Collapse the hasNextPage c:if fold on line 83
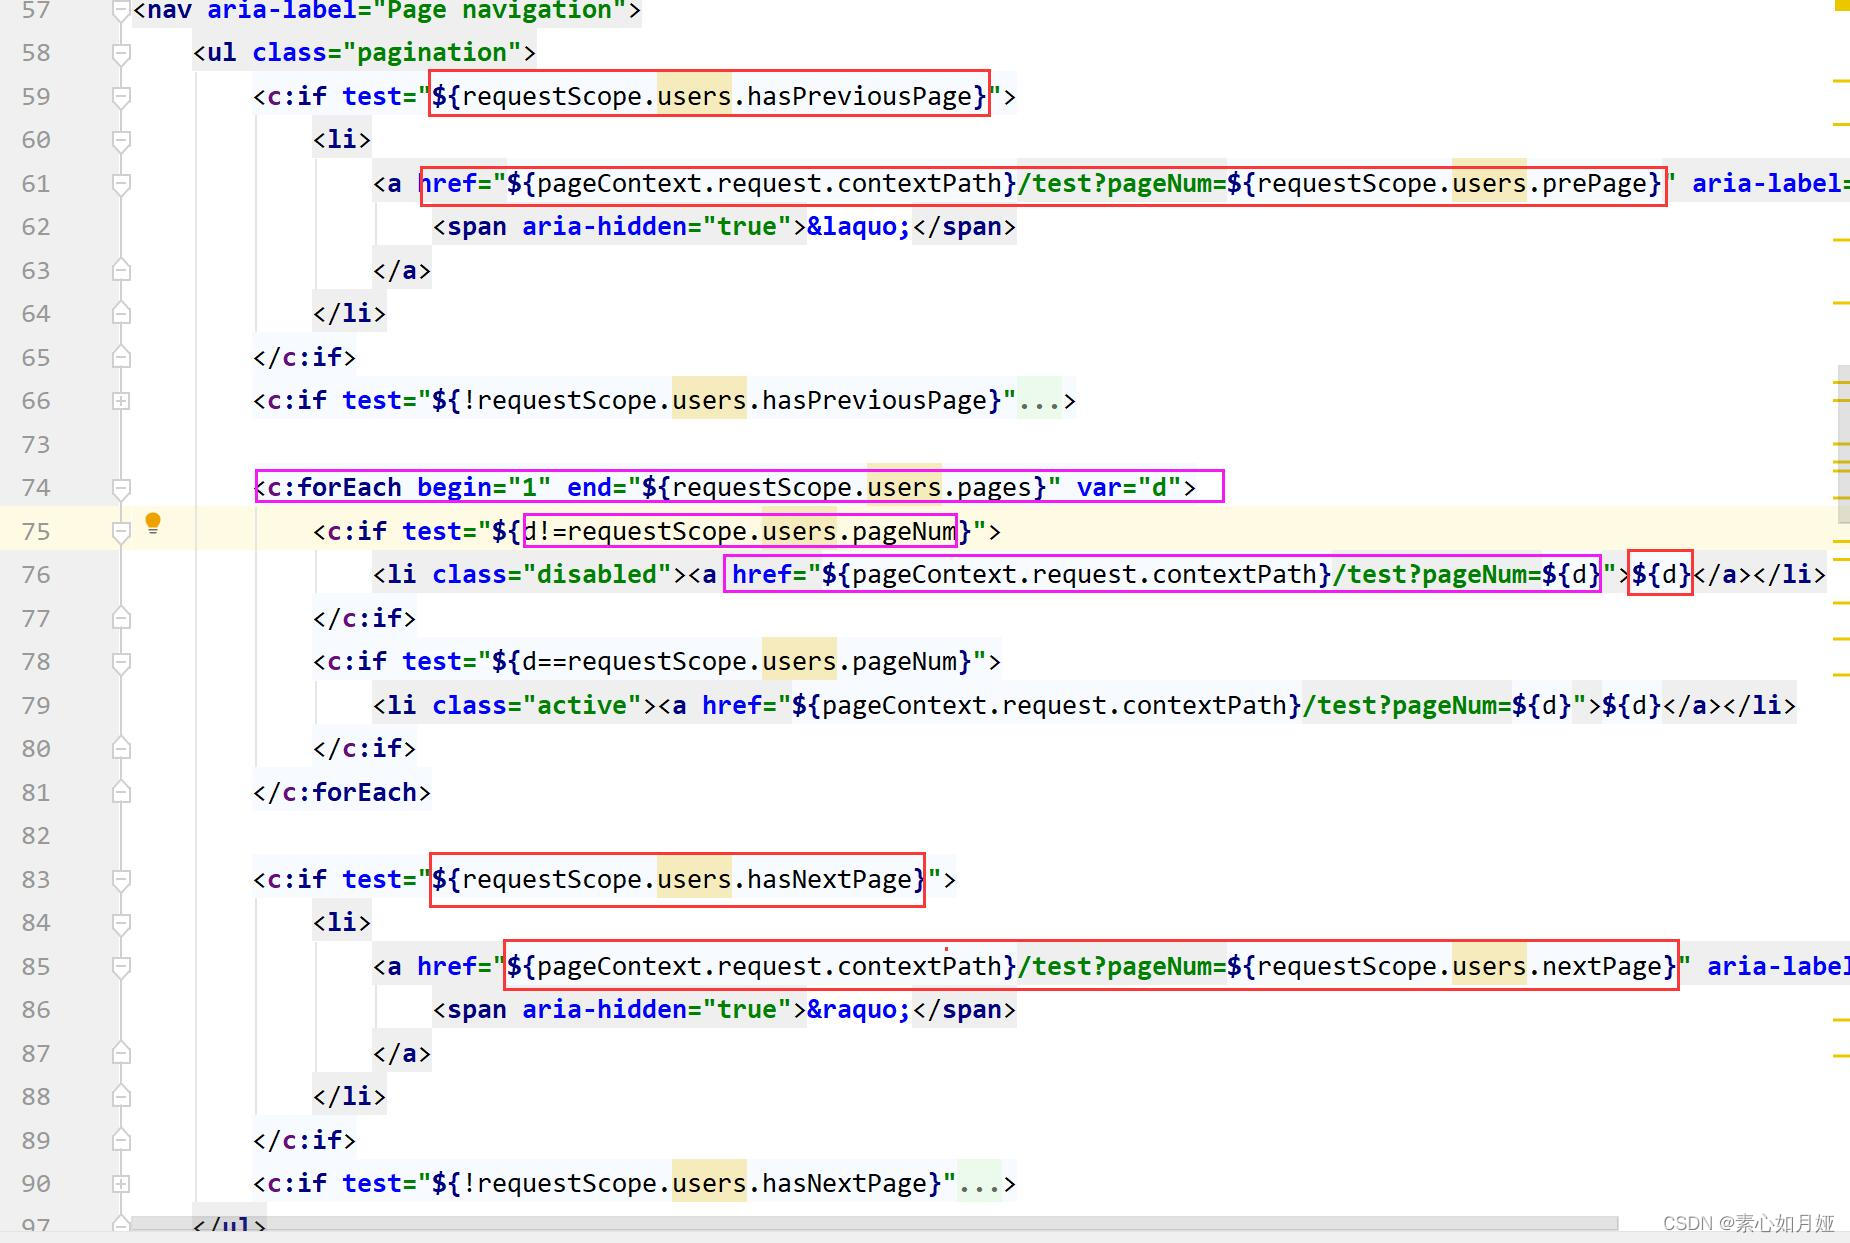Image resolution: width=1850 pixels, height=1243 pixels. click(121, 880)
